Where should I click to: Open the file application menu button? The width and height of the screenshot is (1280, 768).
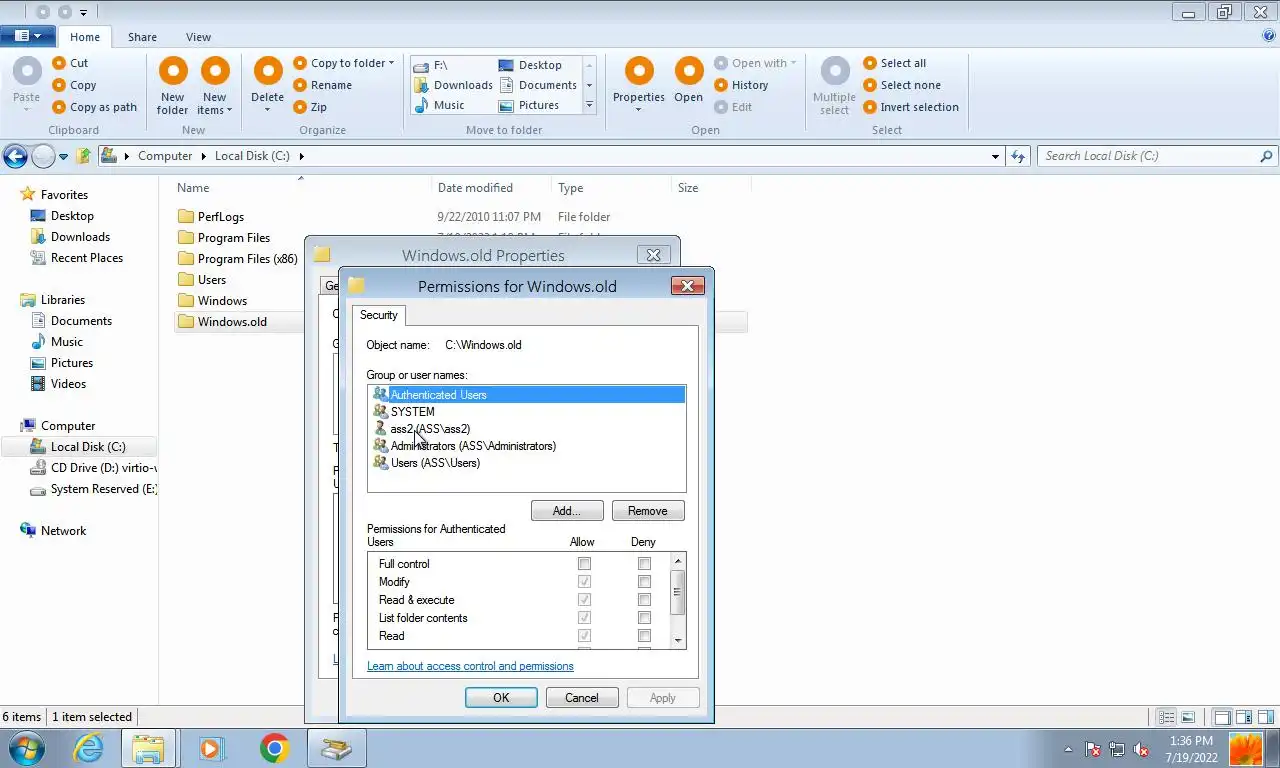[x=28, y=36]
